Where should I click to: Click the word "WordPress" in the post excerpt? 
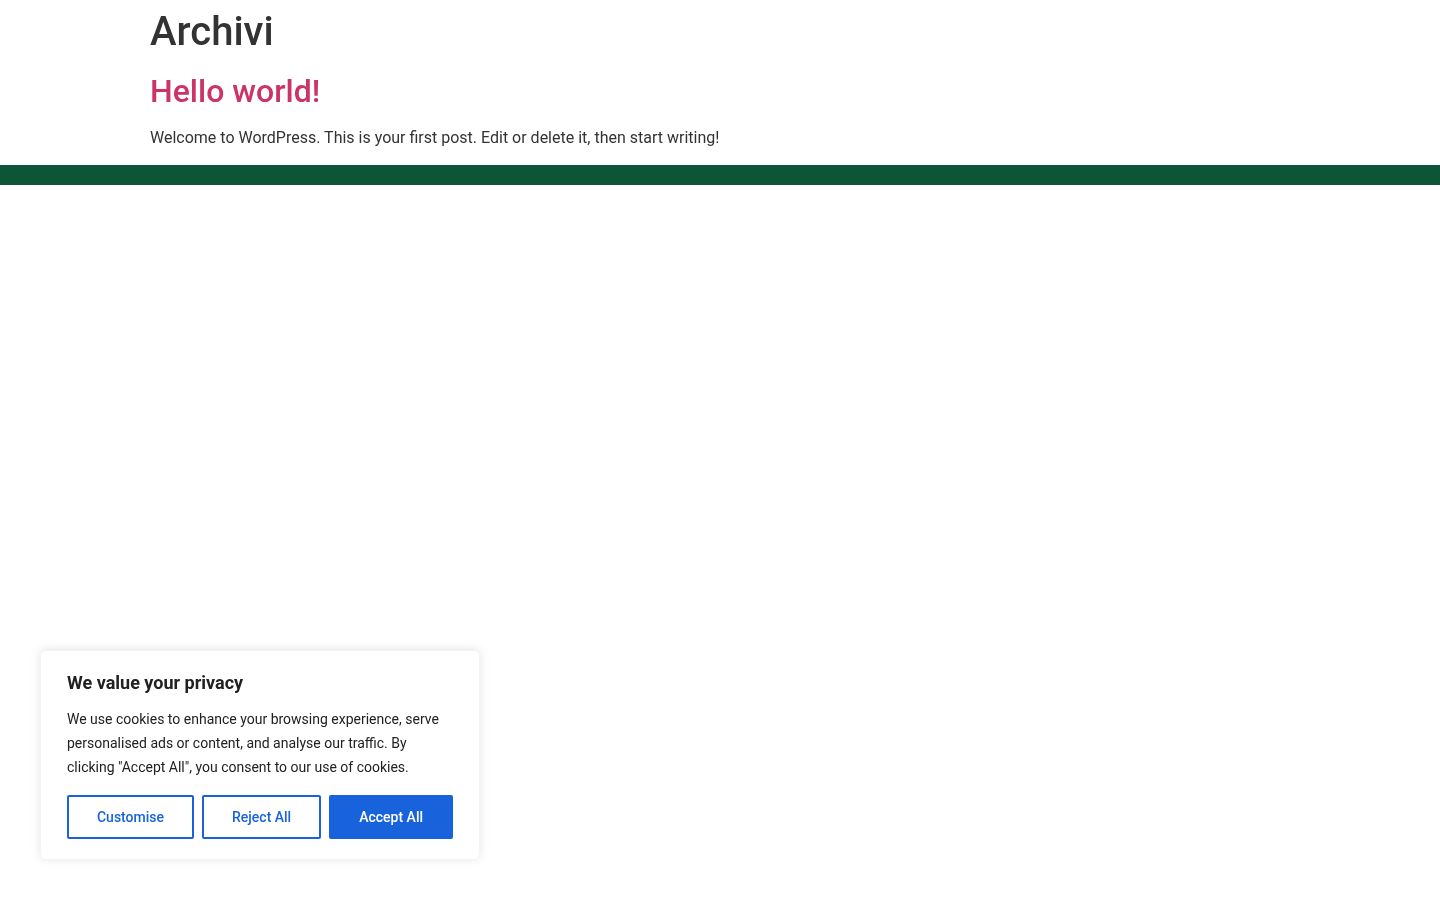(277, 138)
